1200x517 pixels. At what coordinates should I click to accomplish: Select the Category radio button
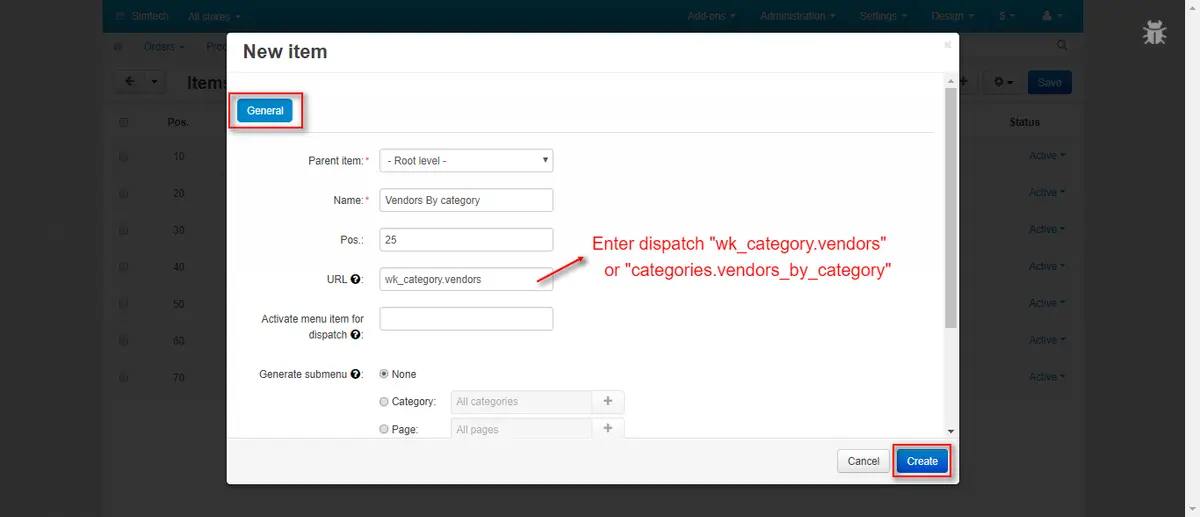point(384,402)
